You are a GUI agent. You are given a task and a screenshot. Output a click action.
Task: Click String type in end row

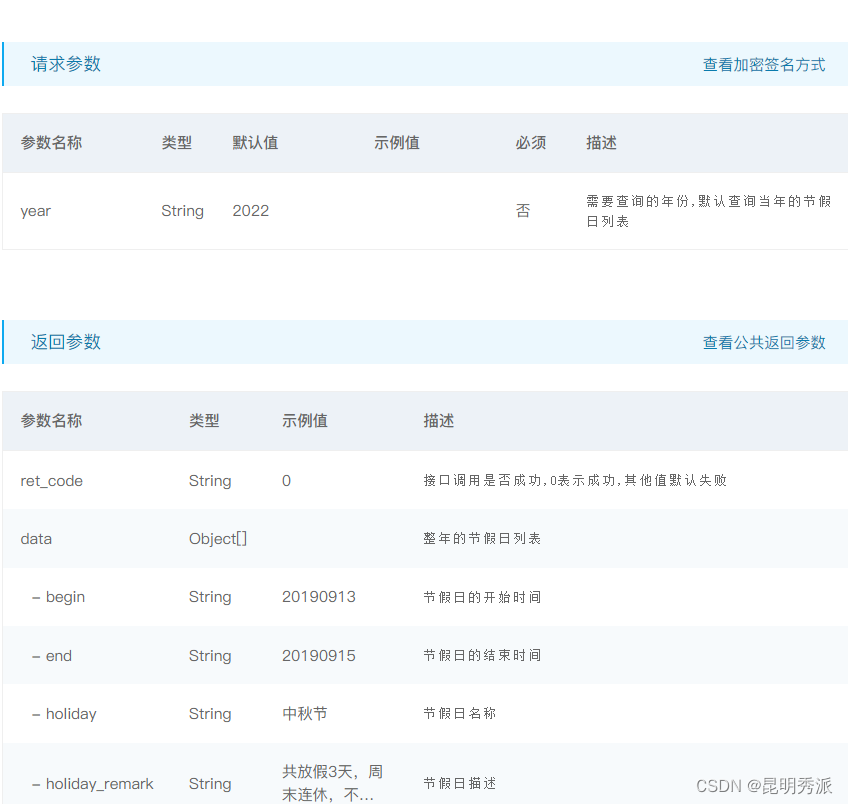click(210, 656)
